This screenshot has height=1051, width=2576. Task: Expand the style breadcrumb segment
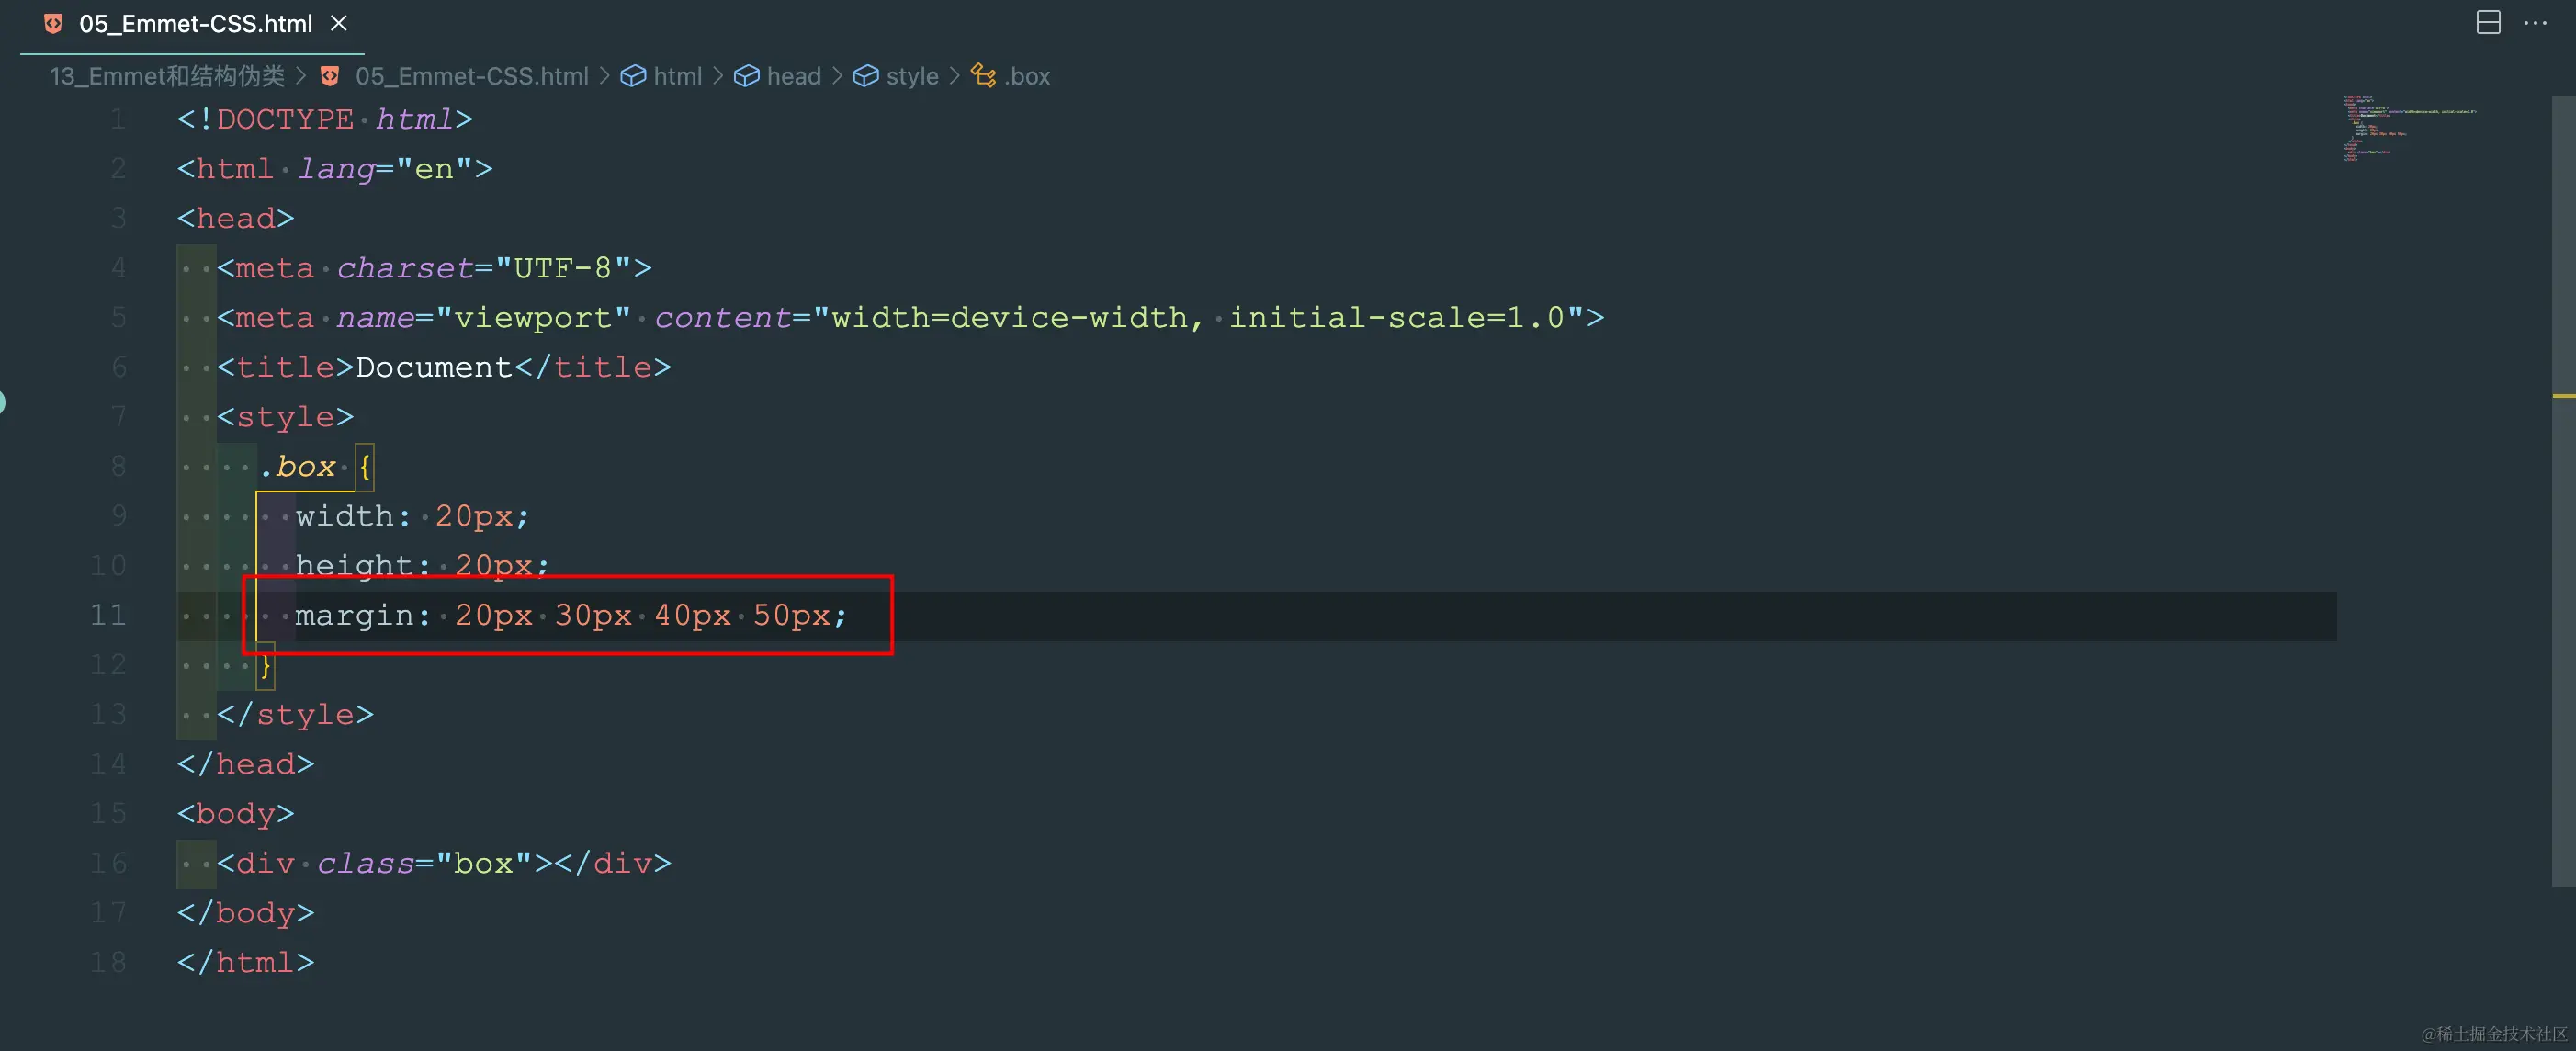pos(911,76)
